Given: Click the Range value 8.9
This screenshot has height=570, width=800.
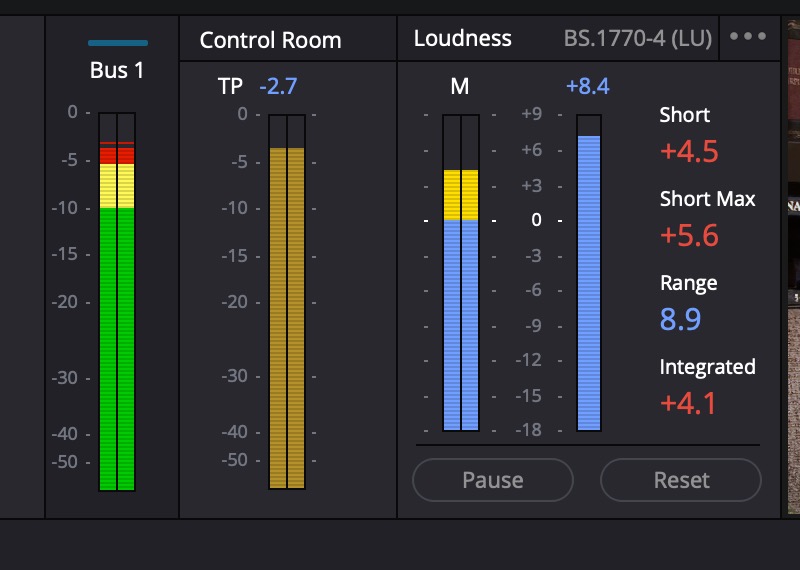Looking at the screenshot, I should (680, 320).
